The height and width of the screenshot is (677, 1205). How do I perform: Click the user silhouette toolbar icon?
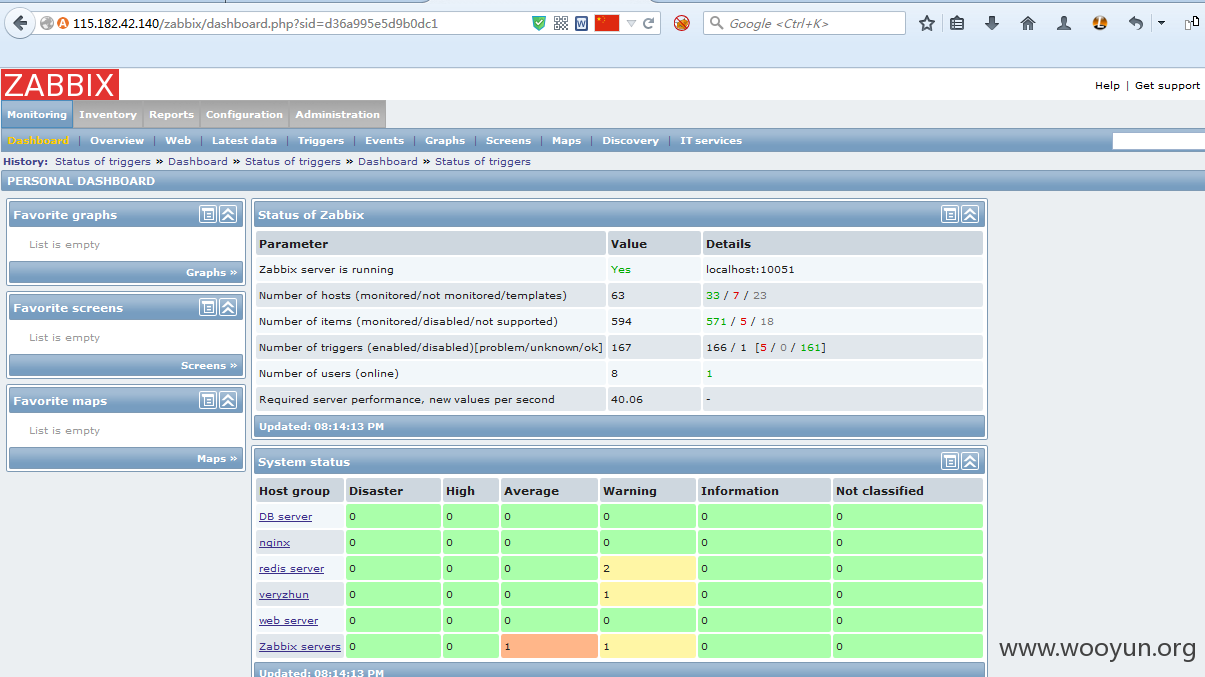click(1064, 23)
